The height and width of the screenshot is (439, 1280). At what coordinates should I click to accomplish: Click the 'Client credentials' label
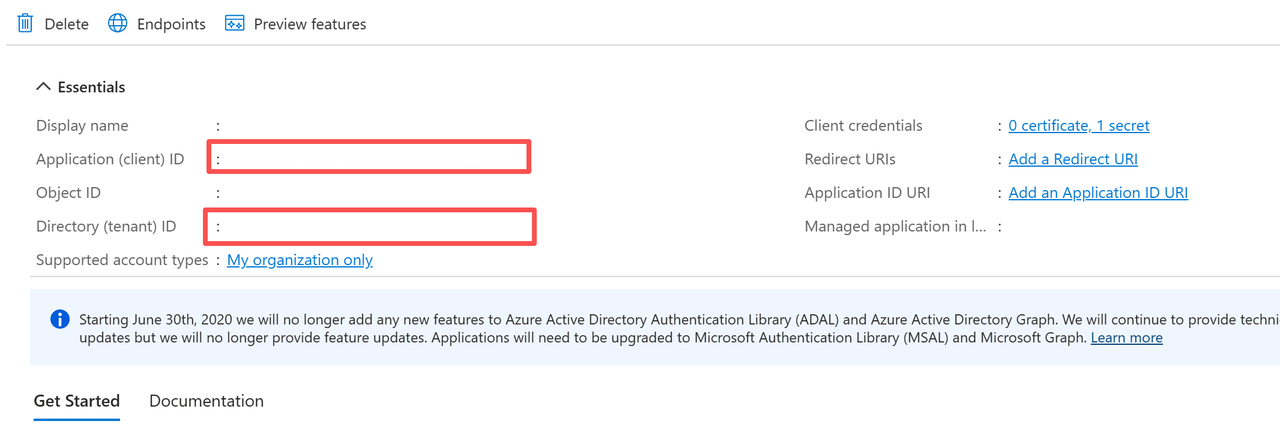click(863, 126)
